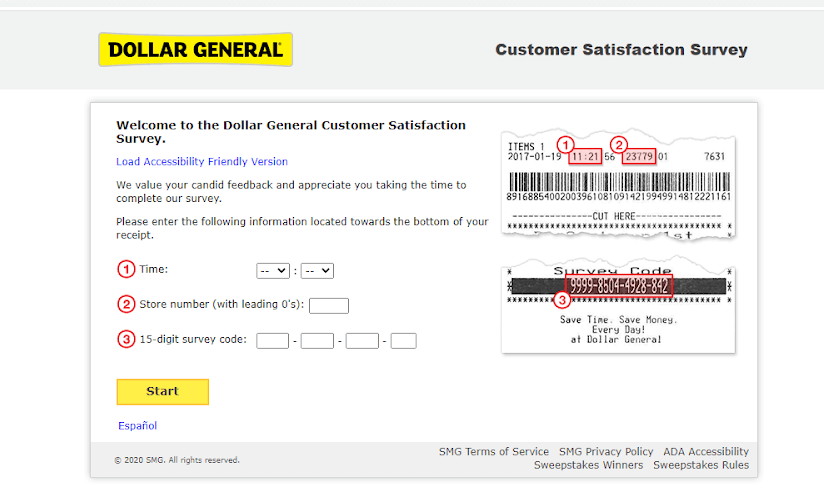Select first survey code segment box
Image resolution: width=824 pixels, height=488 pixels.
click(x=272, y=341)
